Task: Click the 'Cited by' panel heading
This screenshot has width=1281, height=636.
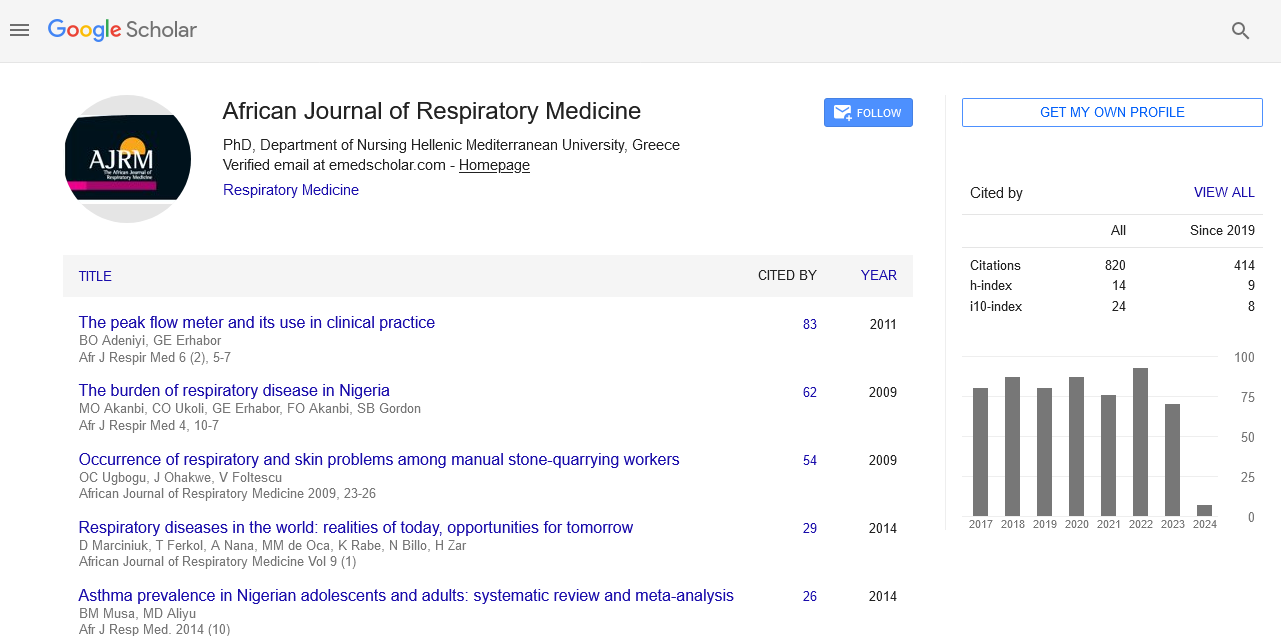Action: pyautogui.click(x=996, y=193)
